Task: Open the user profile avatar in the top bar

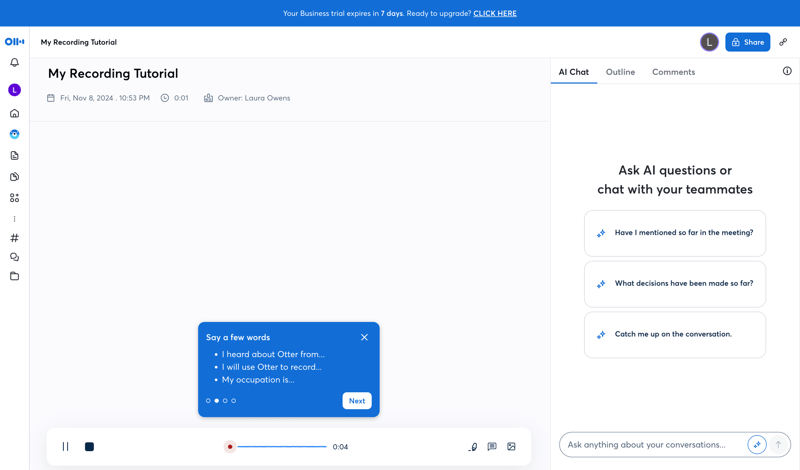Action: (x=709, y=42)
